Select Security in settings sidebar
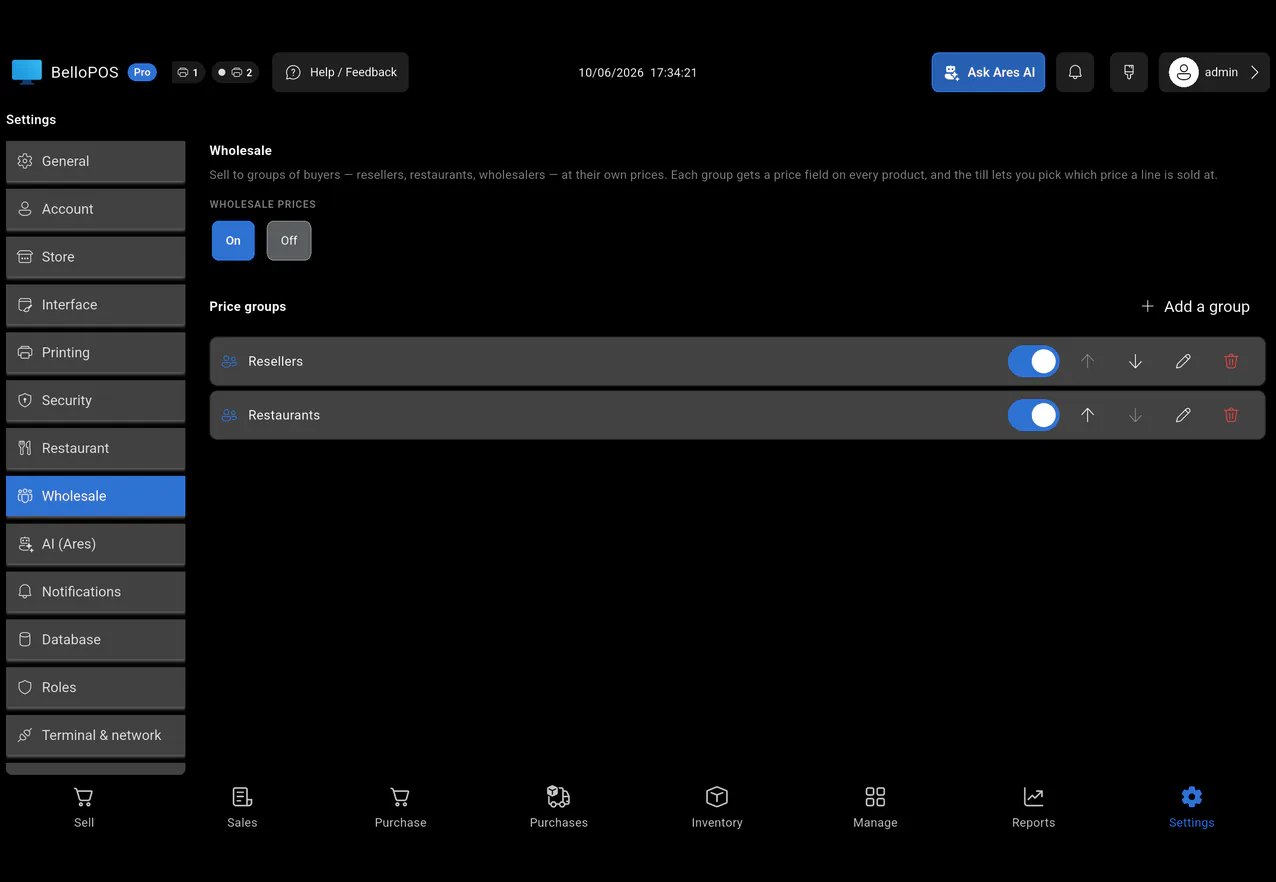The height and width of the screenshot is (882, 1276). (x=96, y=401)
